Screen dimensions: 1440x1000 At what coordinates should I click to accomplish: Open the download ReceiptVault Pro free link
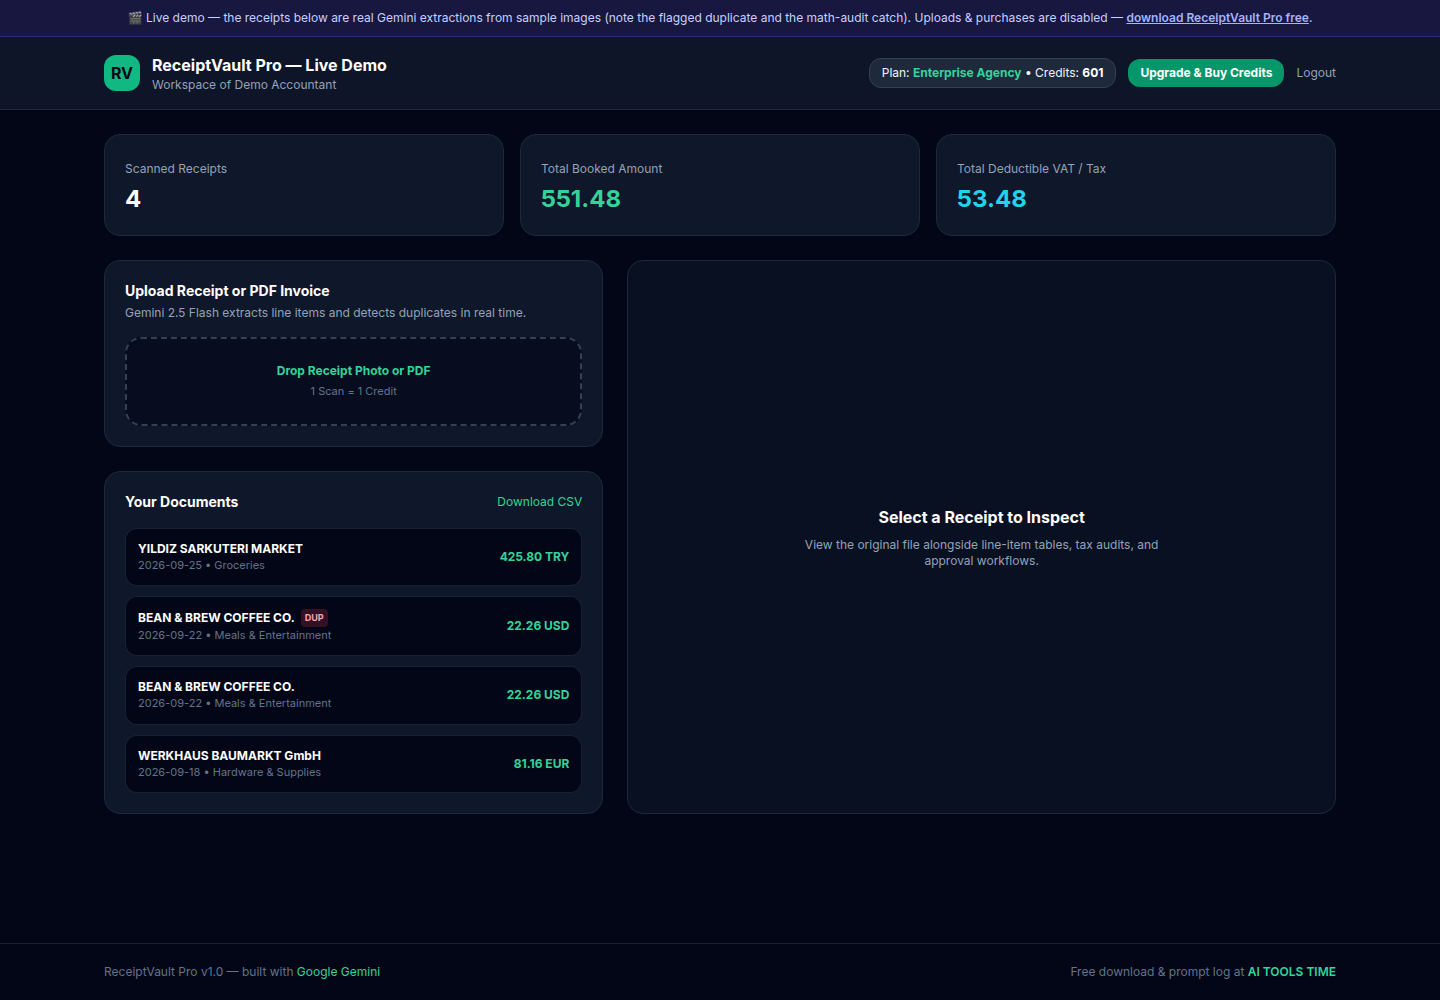(x=1217, y=18)
